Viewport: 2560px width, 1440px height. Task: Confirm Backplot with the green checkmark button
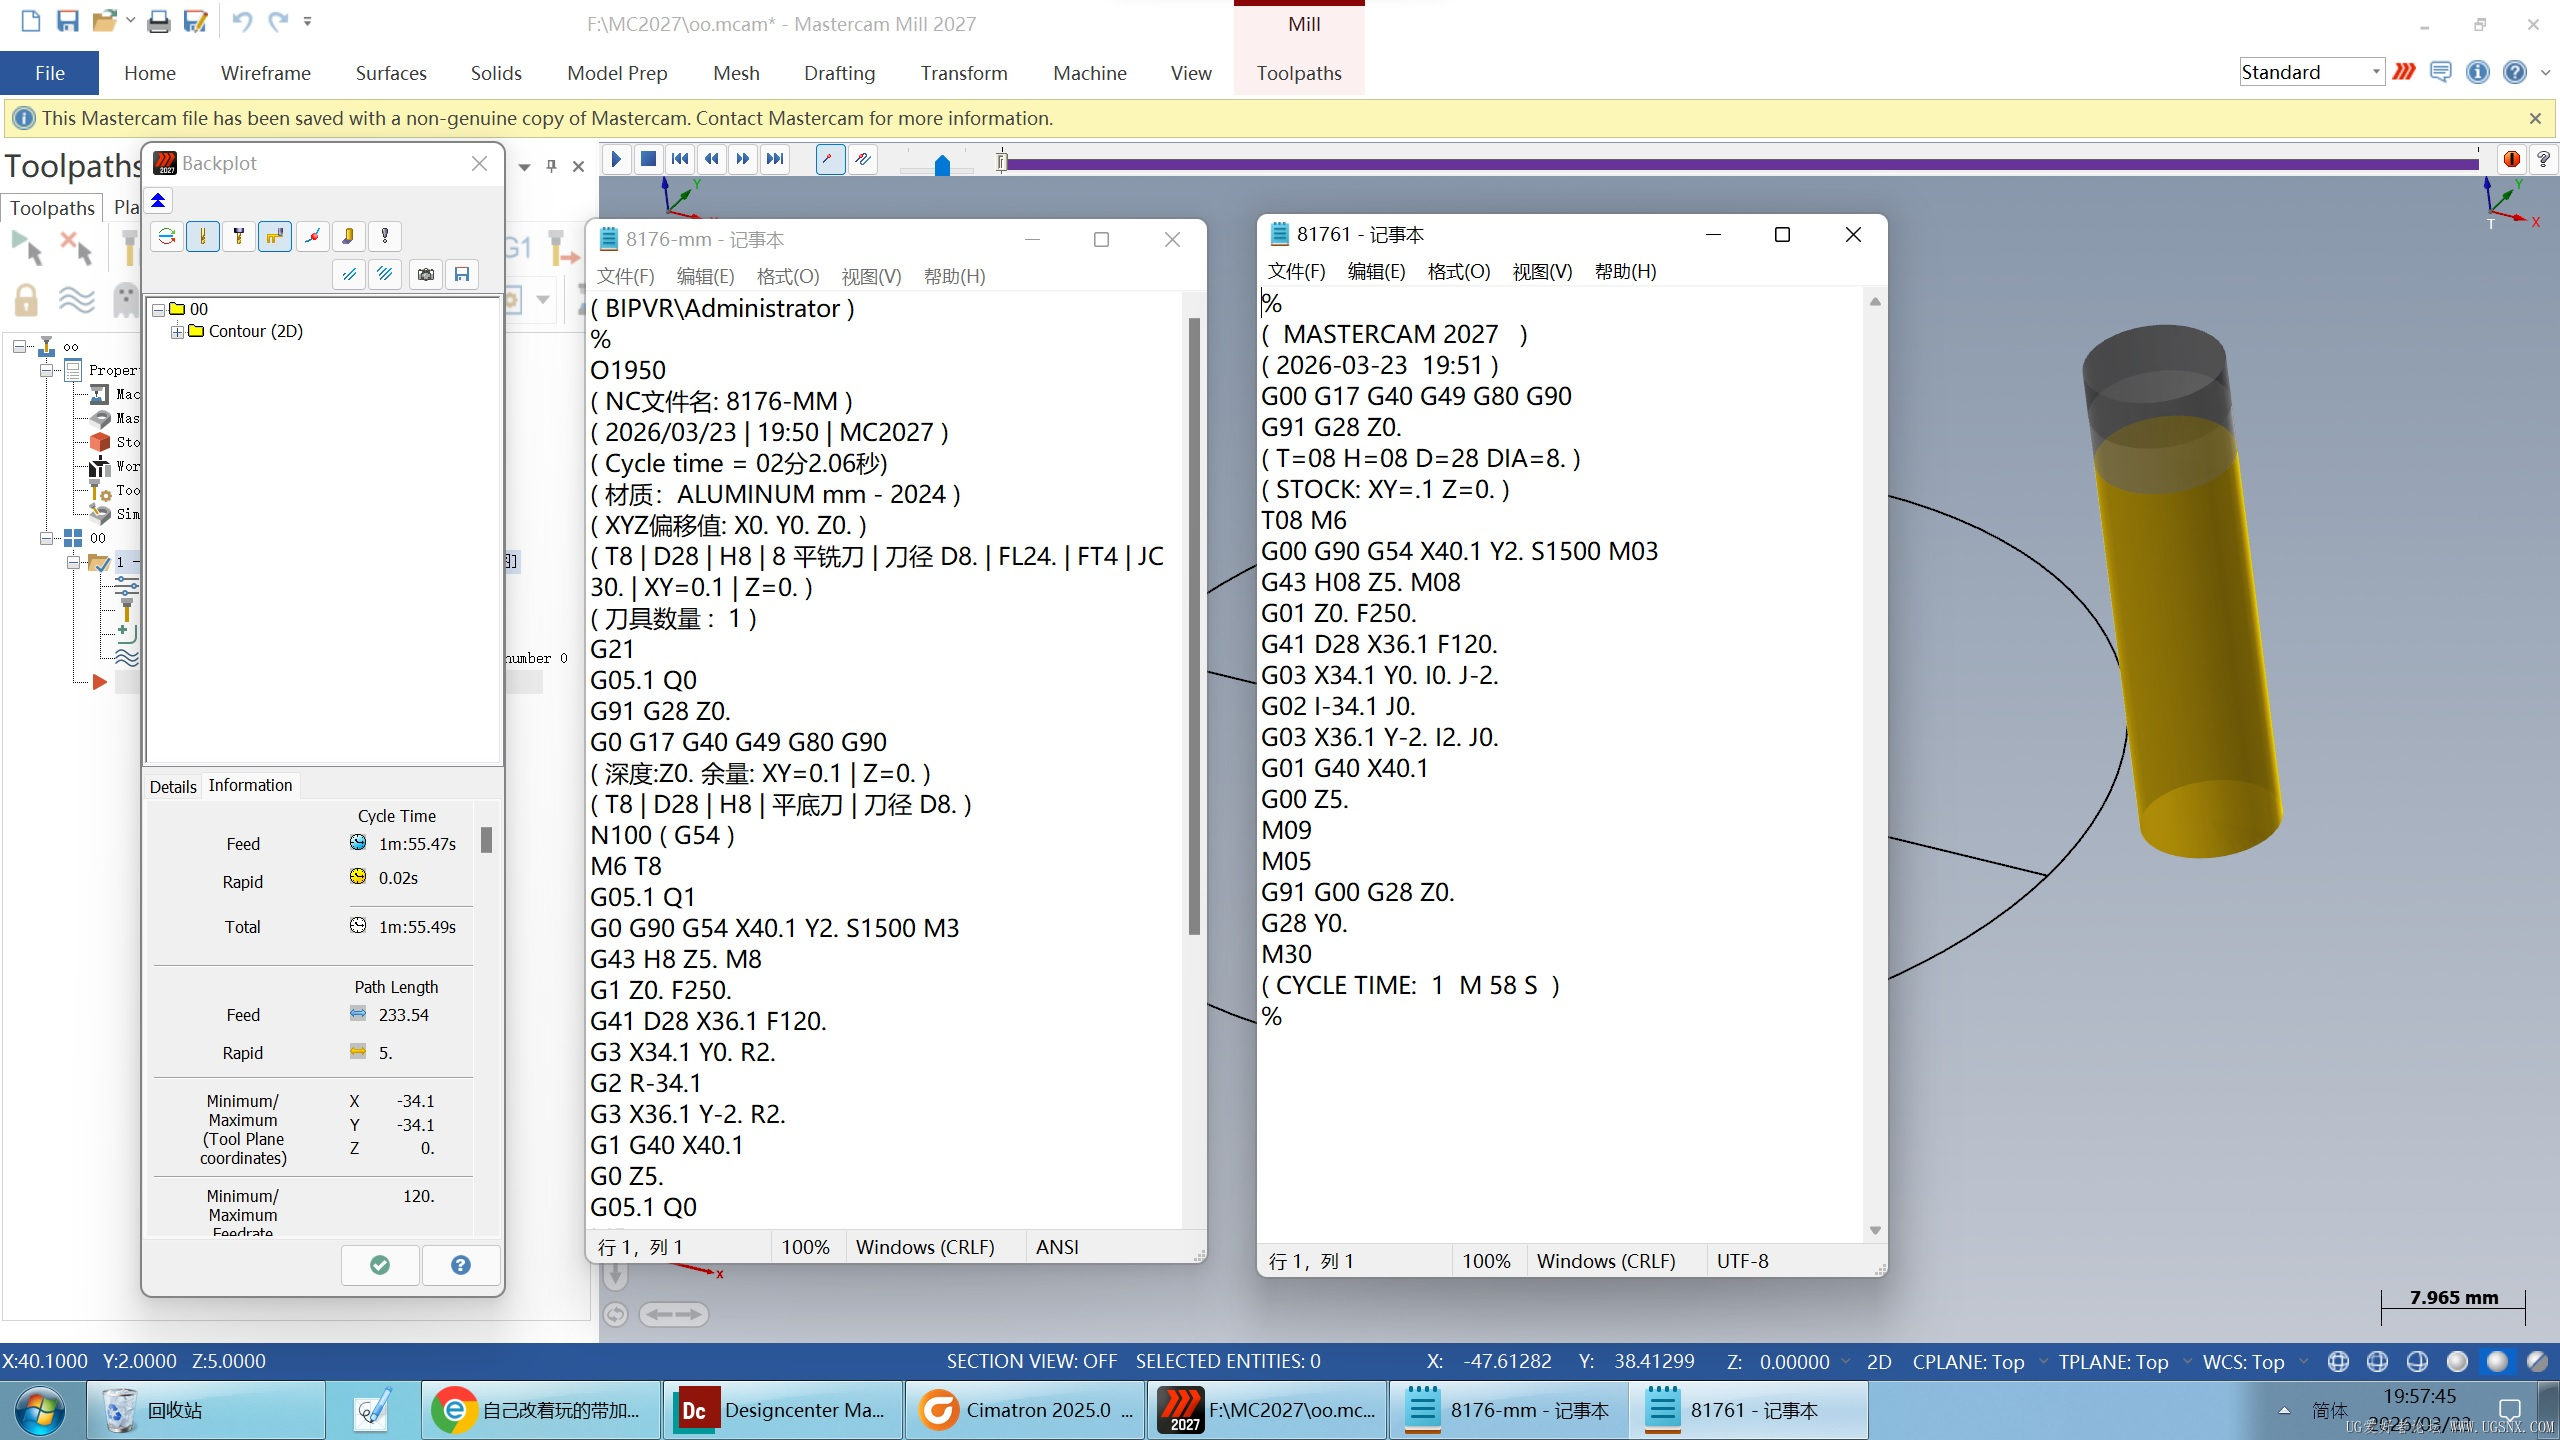pos(380,1265)
